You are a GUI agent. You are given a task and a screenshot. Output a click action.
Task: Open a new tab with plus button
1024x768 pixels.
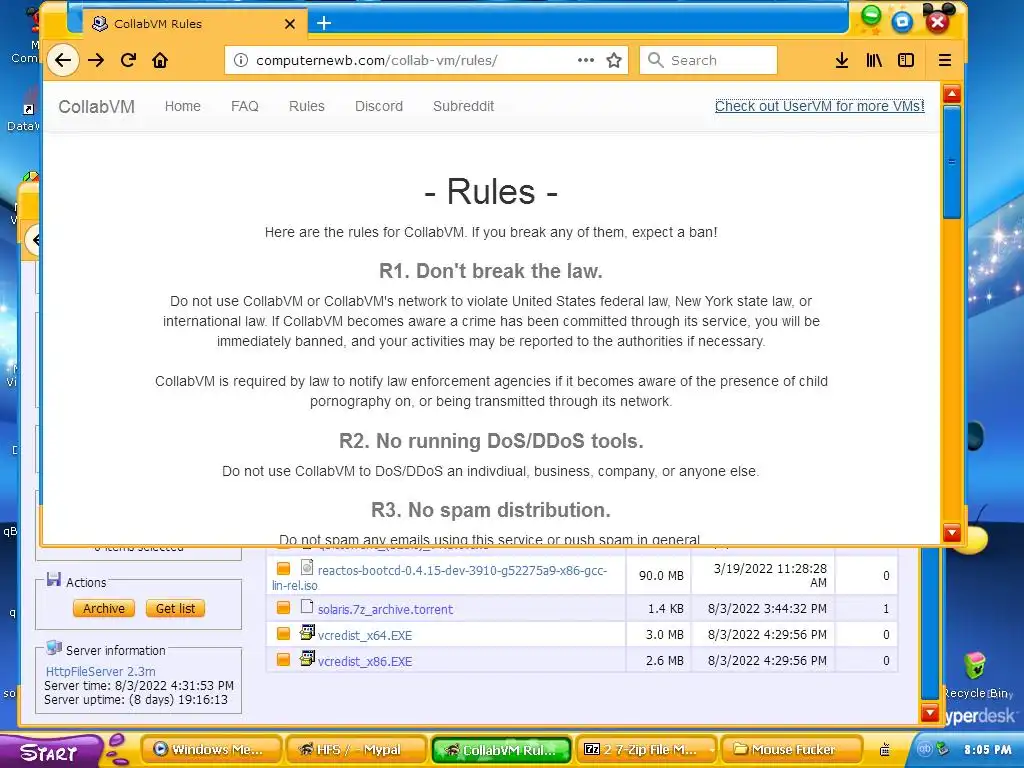pyautogui.click(x=324, y=24)
